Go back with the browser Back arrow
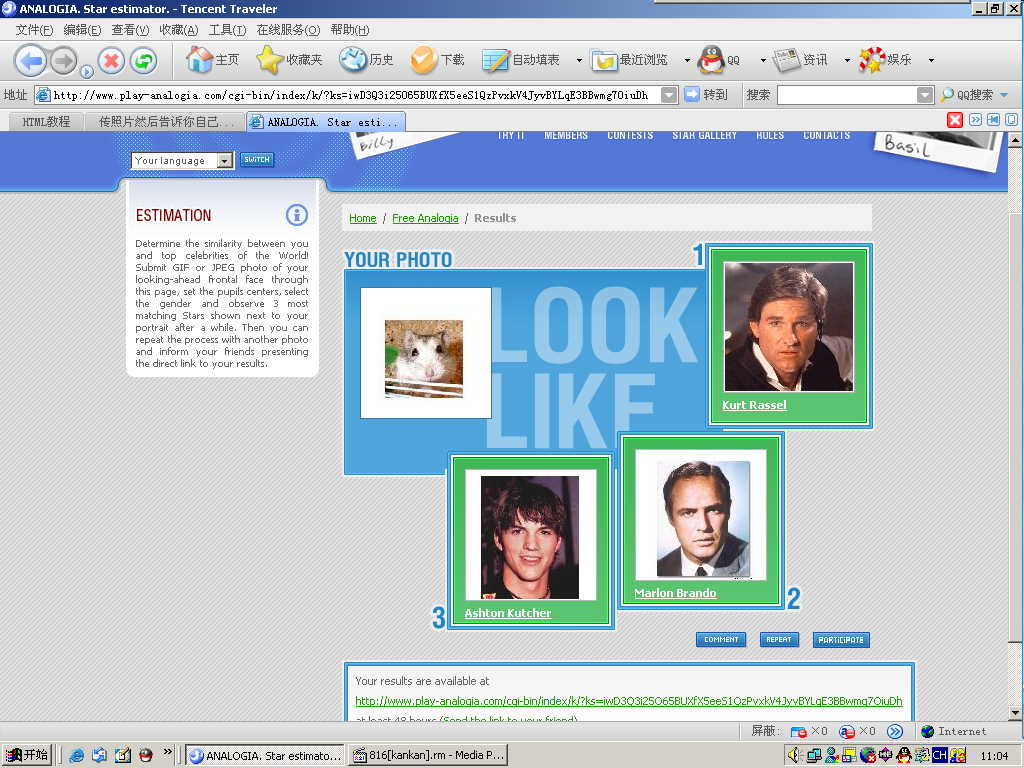Screen dimensions: 1024x768 pos(30,61)
